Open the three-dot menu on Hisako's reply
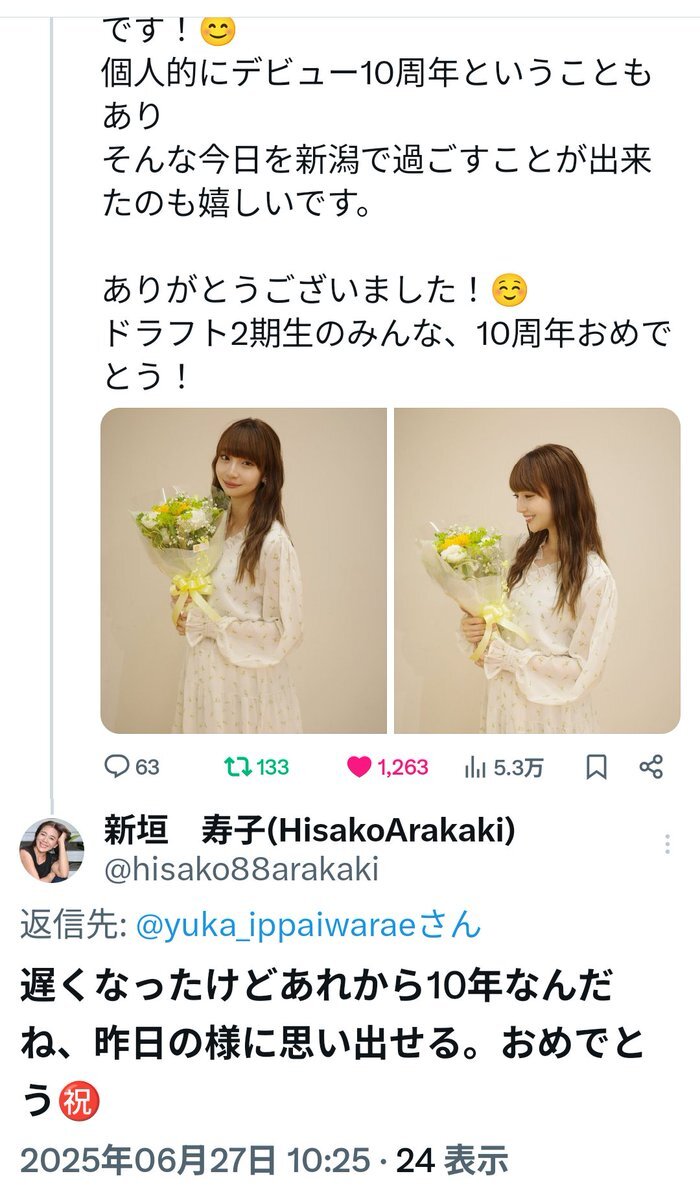This screenshot has height=1200, width=700. 667,845
